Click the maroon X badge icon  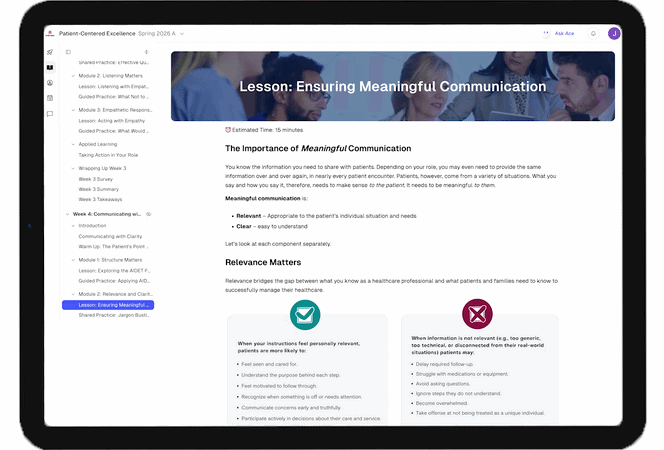point(477,314)
